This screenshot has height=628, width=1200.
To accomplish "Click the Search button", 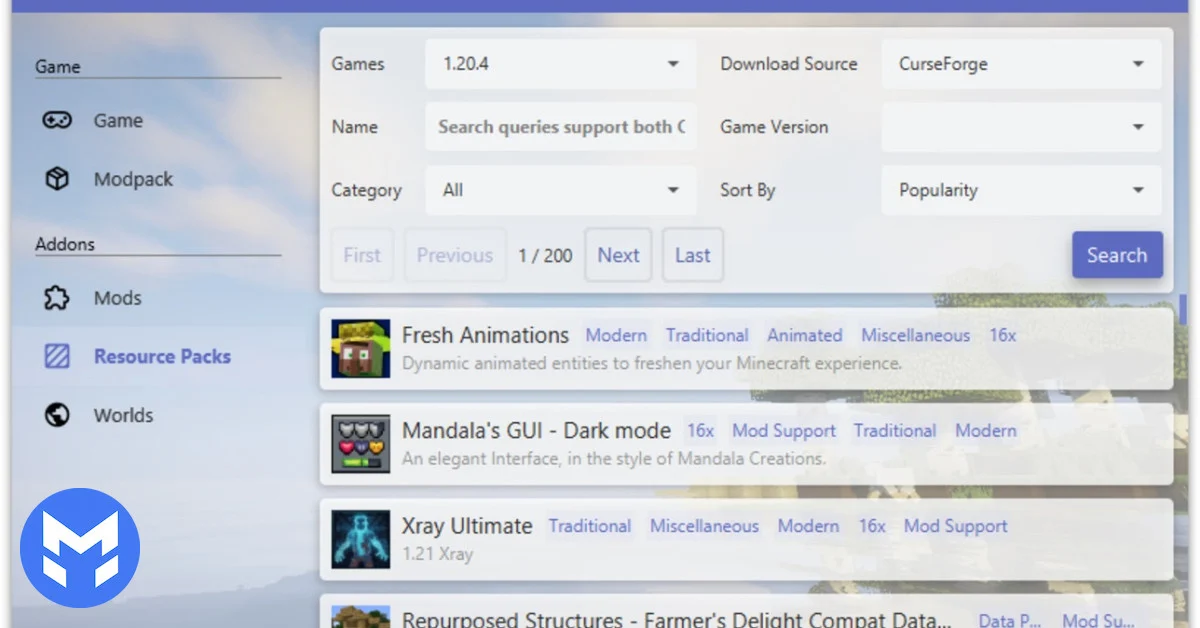I will coord(1117,255).
